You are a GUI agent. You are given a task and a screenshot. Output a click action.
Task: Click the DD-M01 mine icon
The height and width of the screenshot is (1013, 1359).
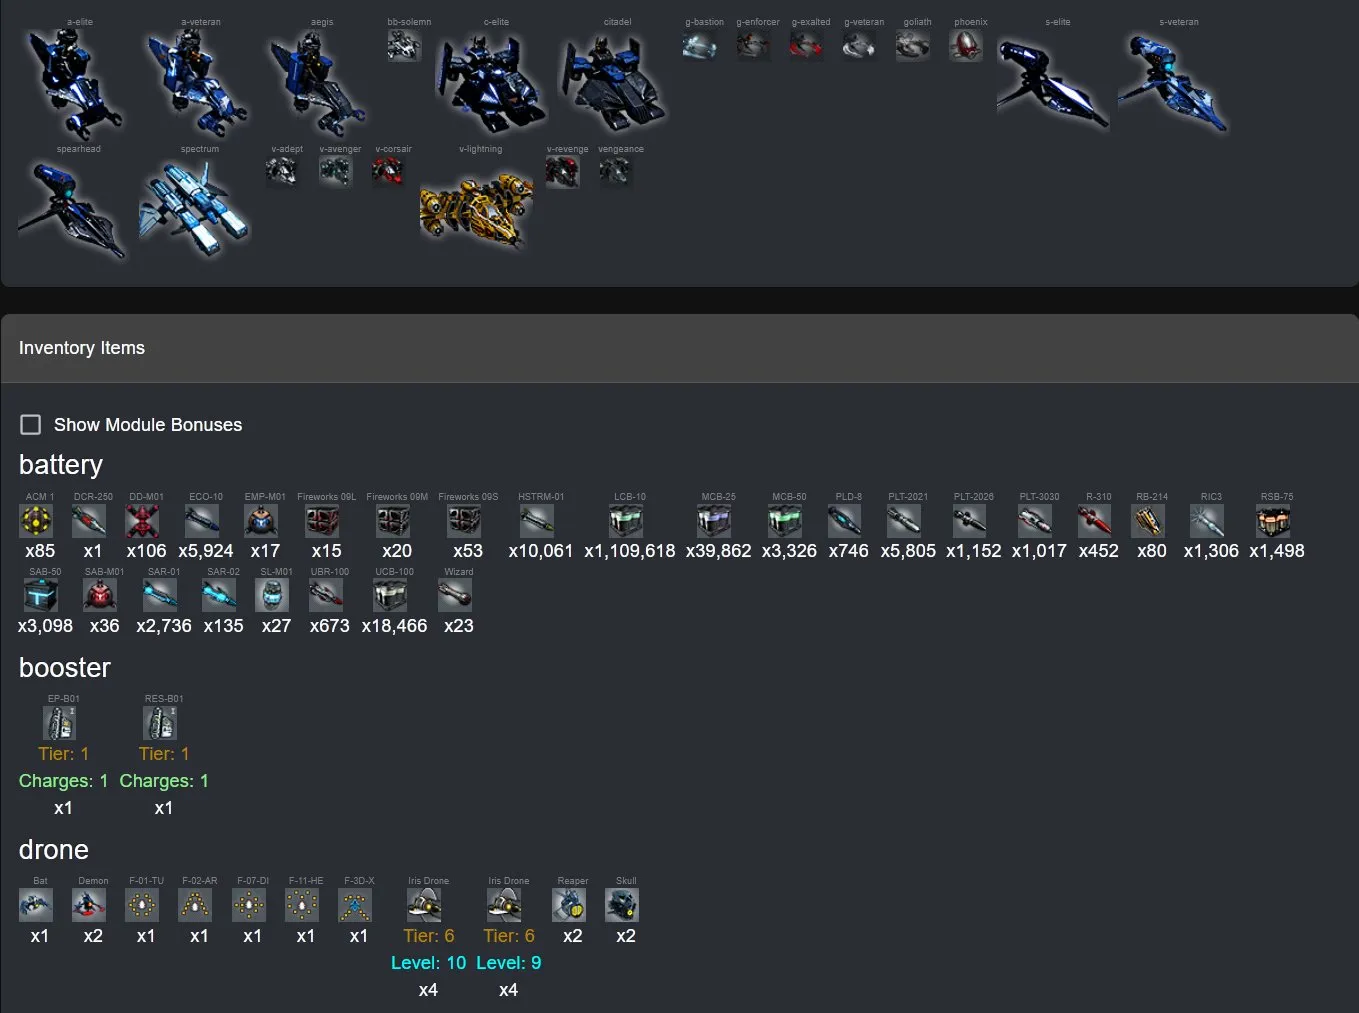143,521
